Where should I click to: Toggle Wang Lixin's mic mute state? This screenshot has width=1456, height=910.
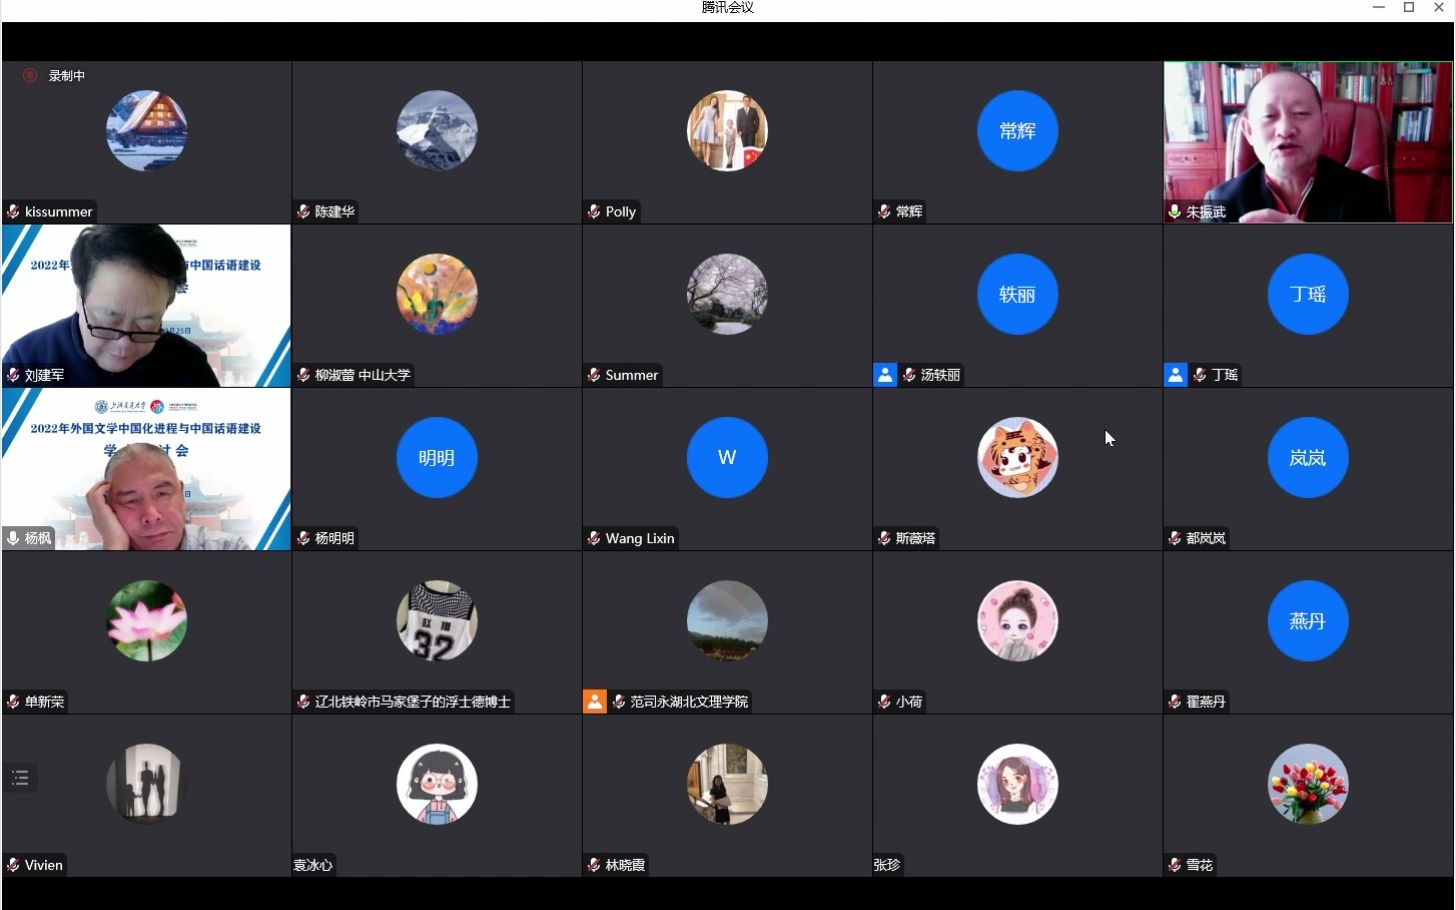pos(593,538)
